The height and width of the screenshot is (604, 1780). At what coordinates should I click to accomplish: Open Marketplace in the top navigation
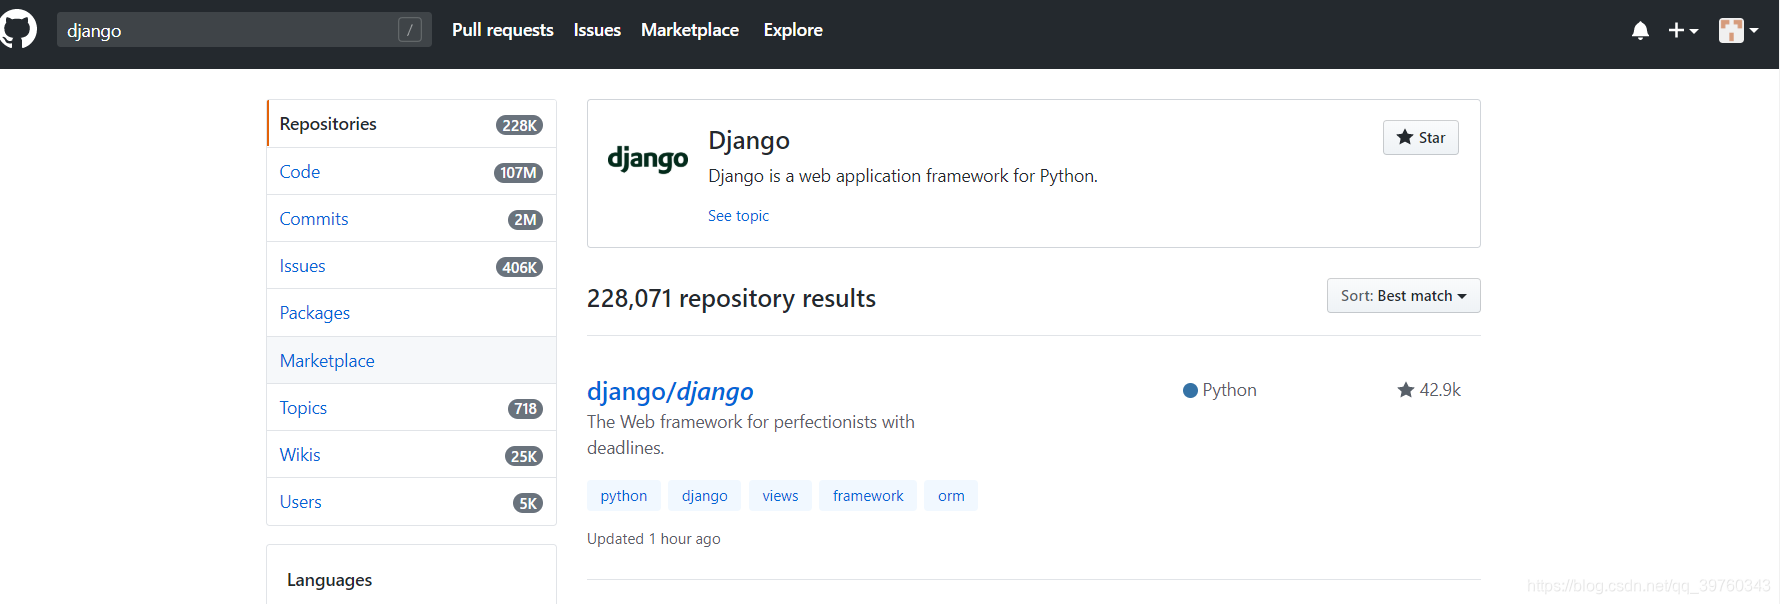[690, 30]
